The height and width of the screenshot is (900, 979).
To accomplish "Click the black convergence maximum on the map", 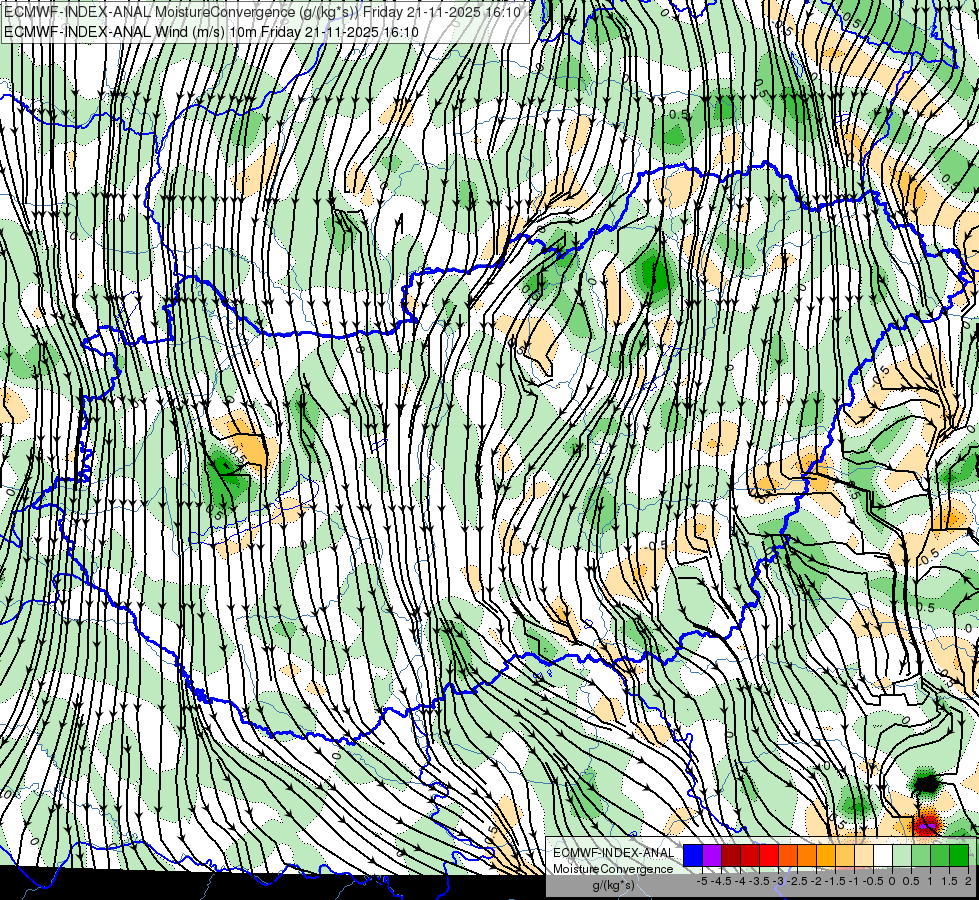I will click(927, 783).
